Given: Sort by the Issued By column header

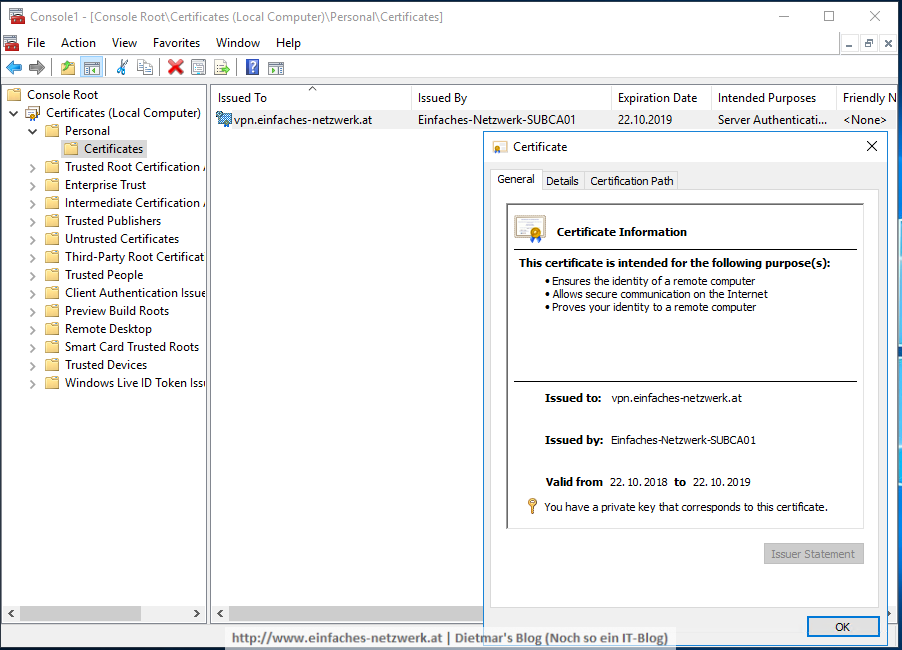Looking at the screenshot, I should (x=511, y=97).
